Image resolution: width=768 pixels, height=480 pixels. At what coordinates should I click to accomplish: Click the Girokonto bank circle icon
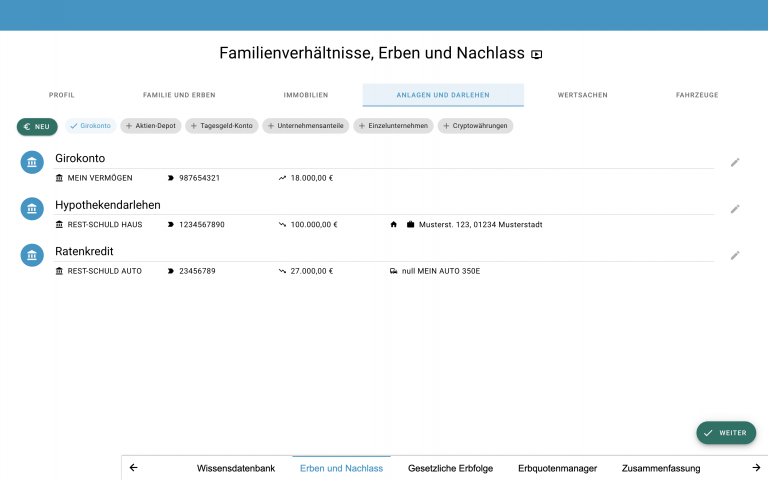[32, 162]
